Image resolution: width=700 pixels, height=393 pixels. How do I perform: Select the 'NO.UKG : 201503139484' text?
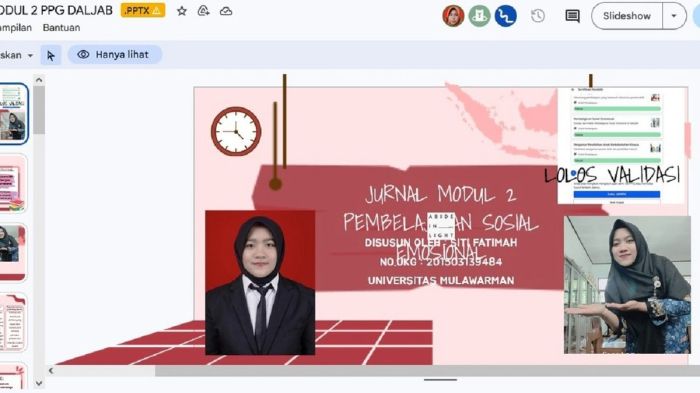click(441, 262)
